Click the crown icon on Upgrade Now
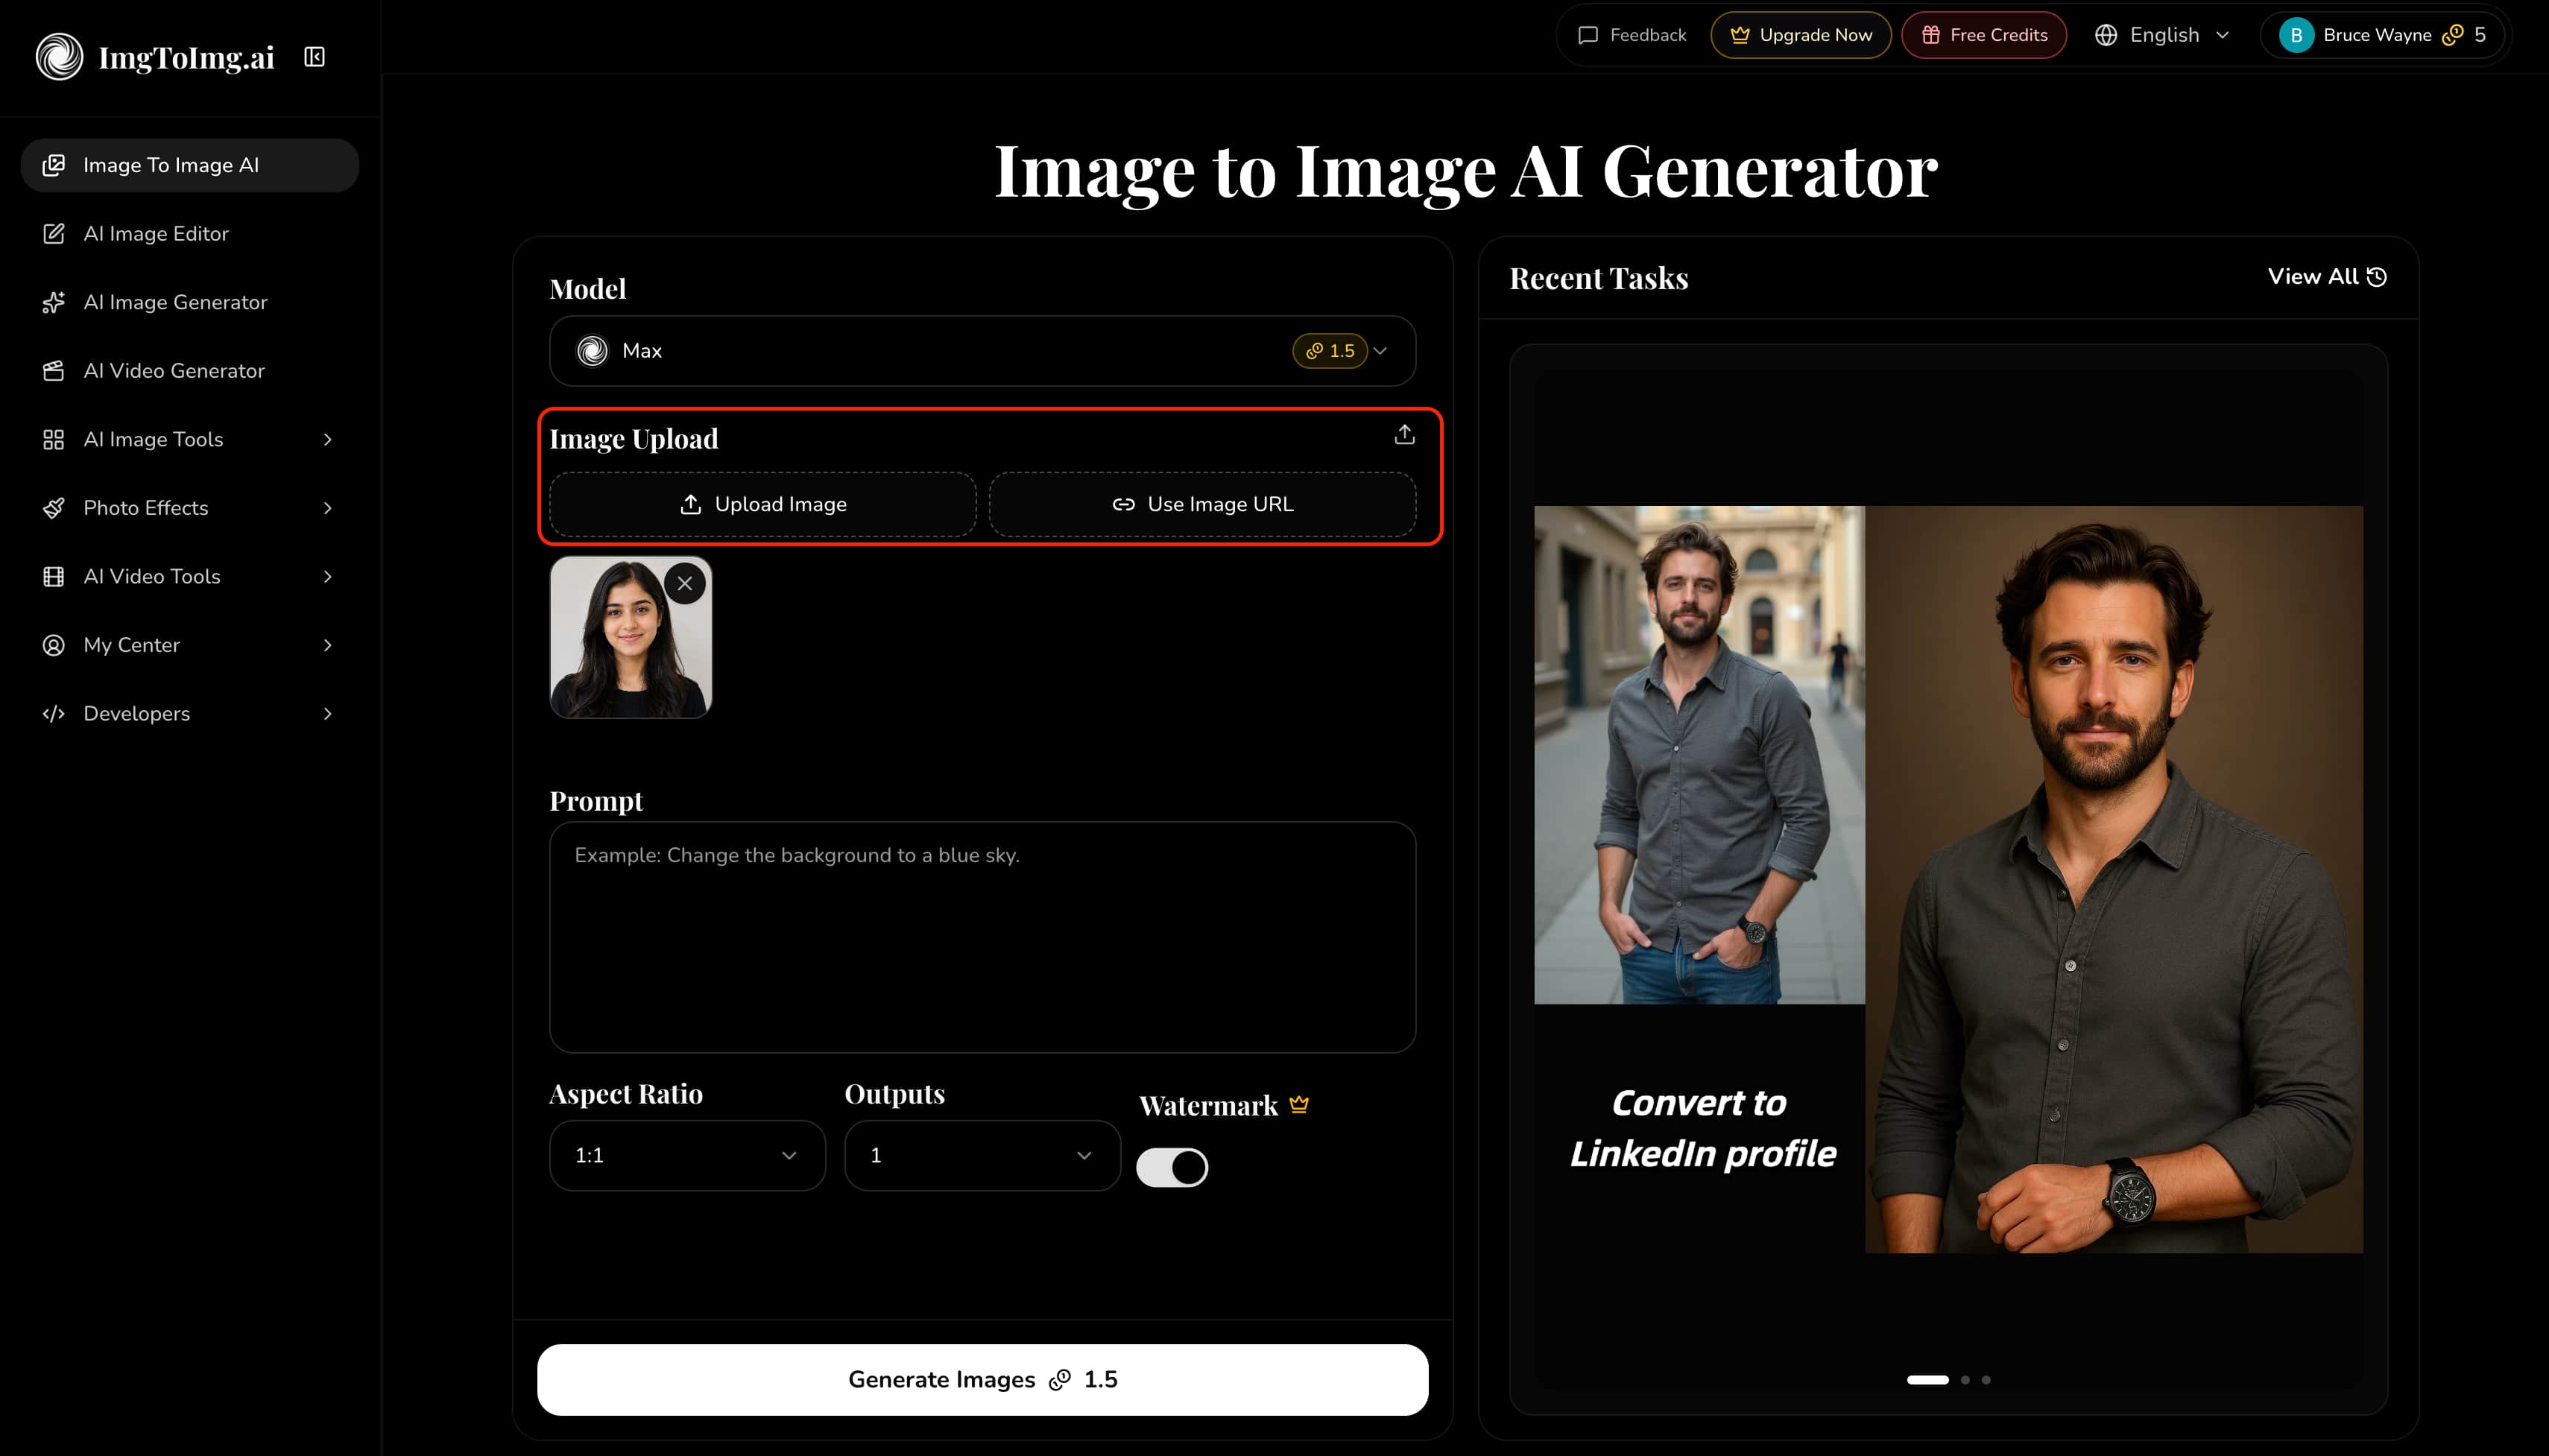Image resolution: width=2549 pixels, height=1456 pixels. (1740, 35)
